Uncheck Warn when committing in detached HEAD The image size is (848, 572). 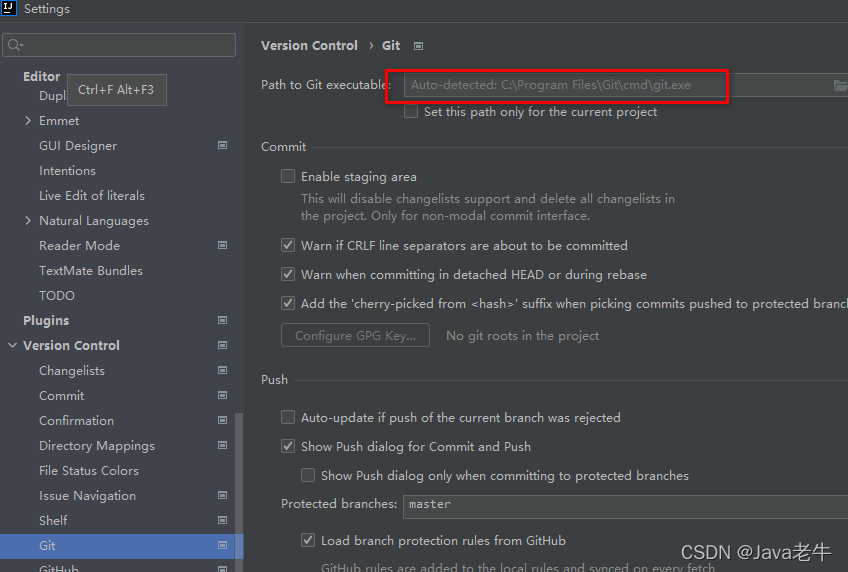click(x=288, y=274)
